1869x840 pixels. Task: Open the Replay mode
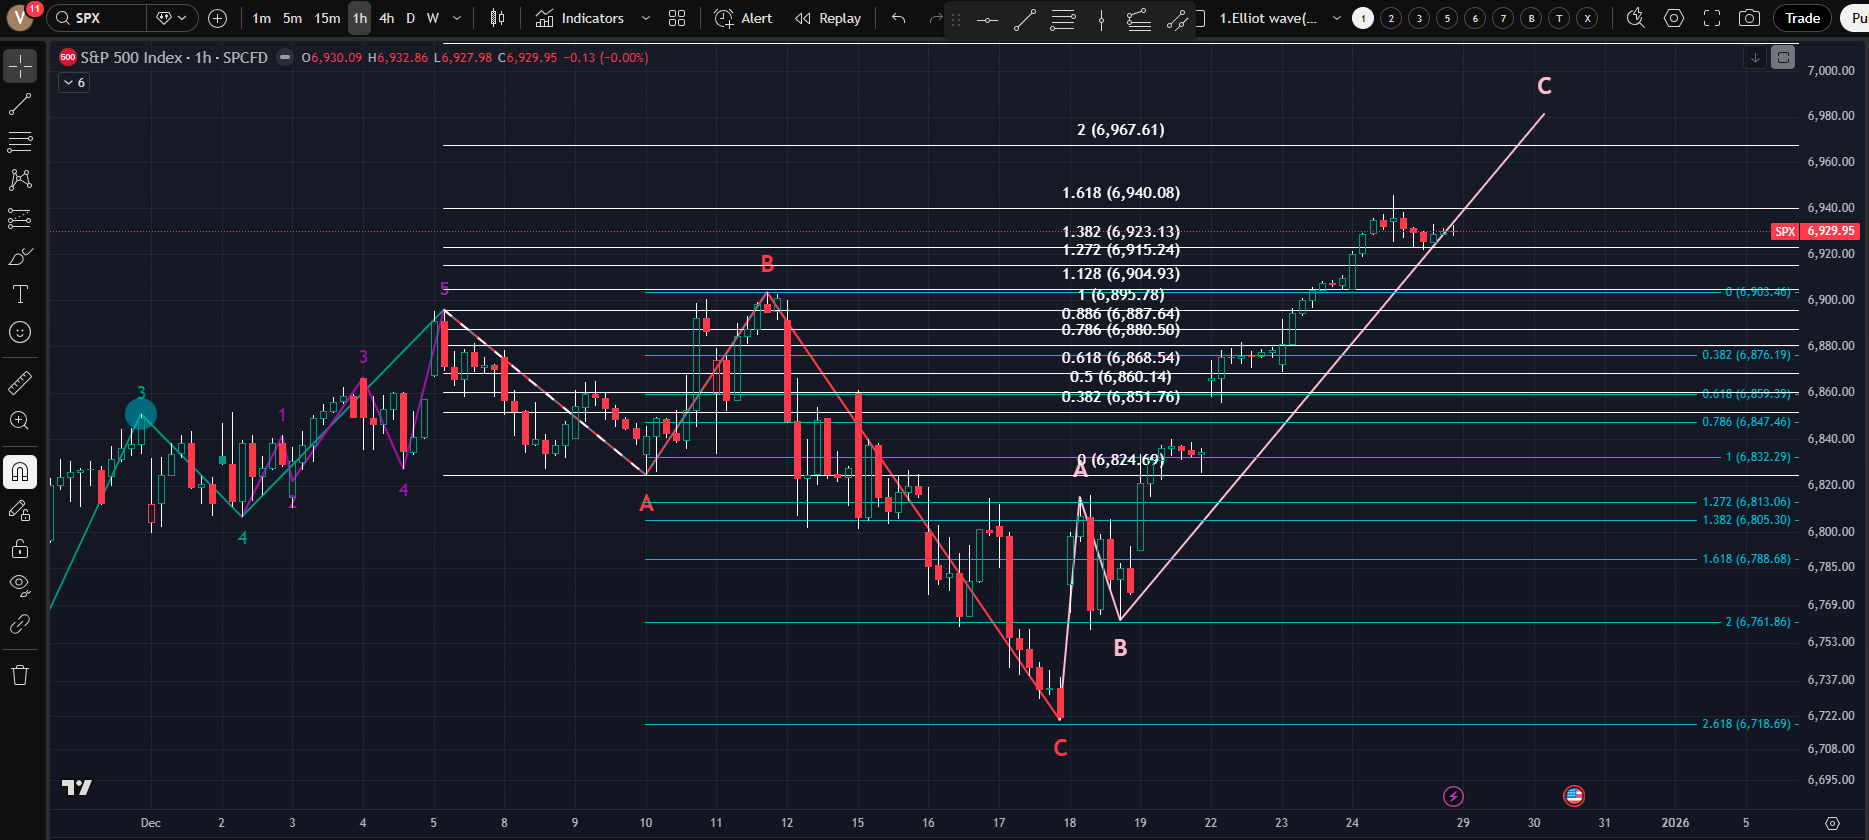828,18
